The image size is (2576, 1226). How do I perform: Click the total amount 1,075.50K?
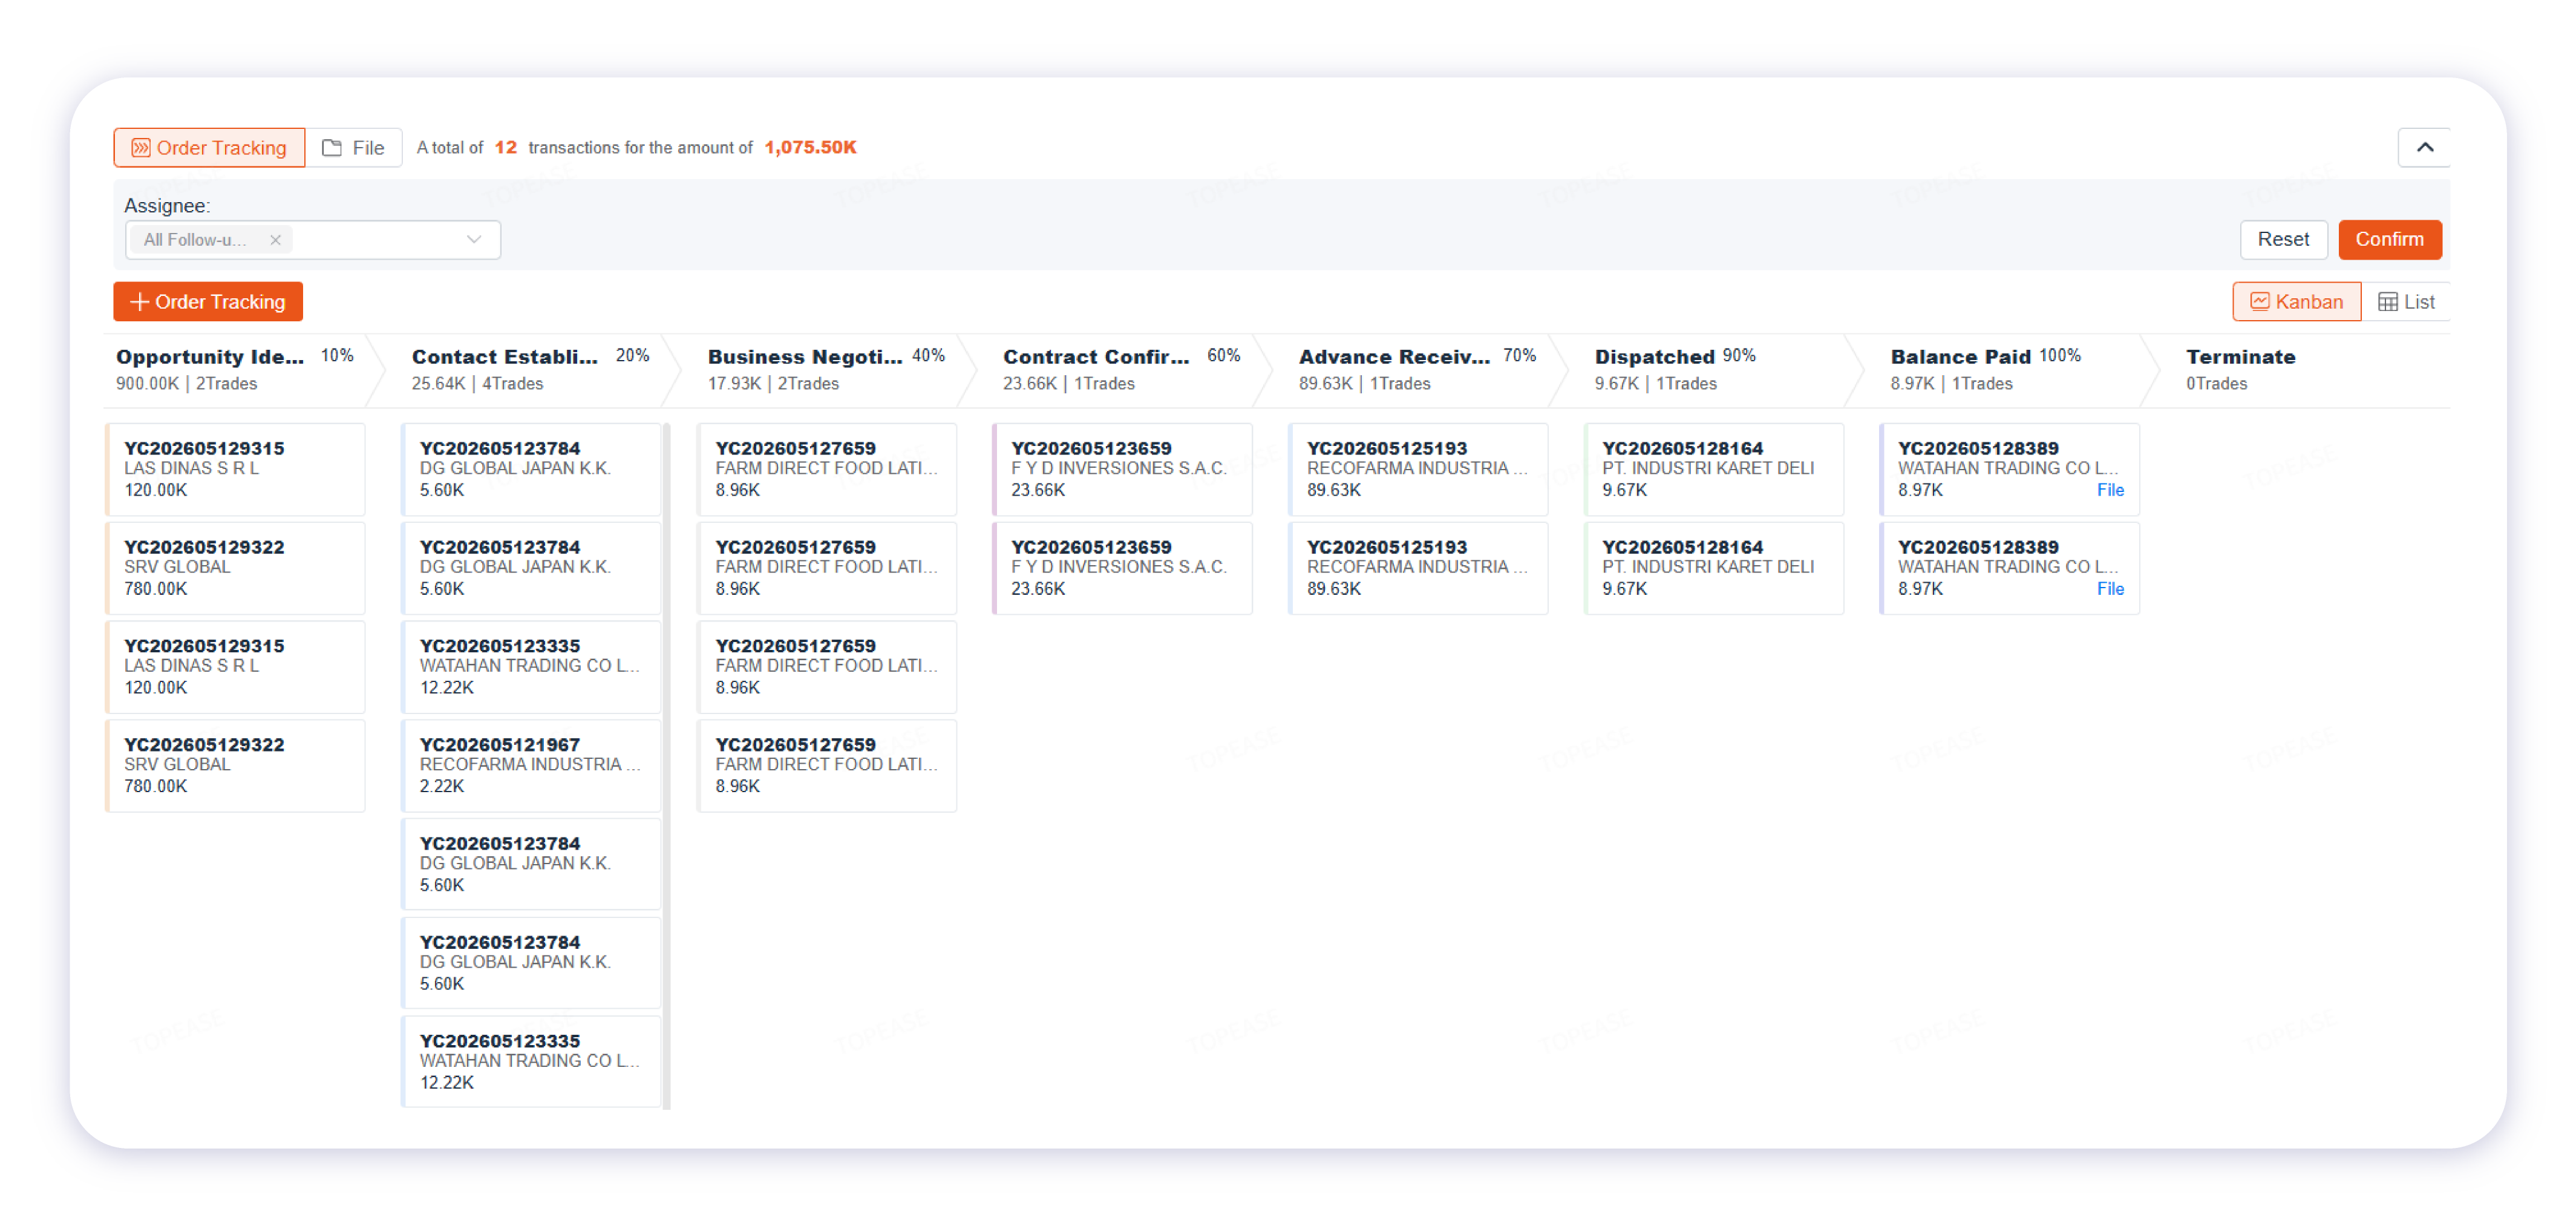click(x=810, y=147)
